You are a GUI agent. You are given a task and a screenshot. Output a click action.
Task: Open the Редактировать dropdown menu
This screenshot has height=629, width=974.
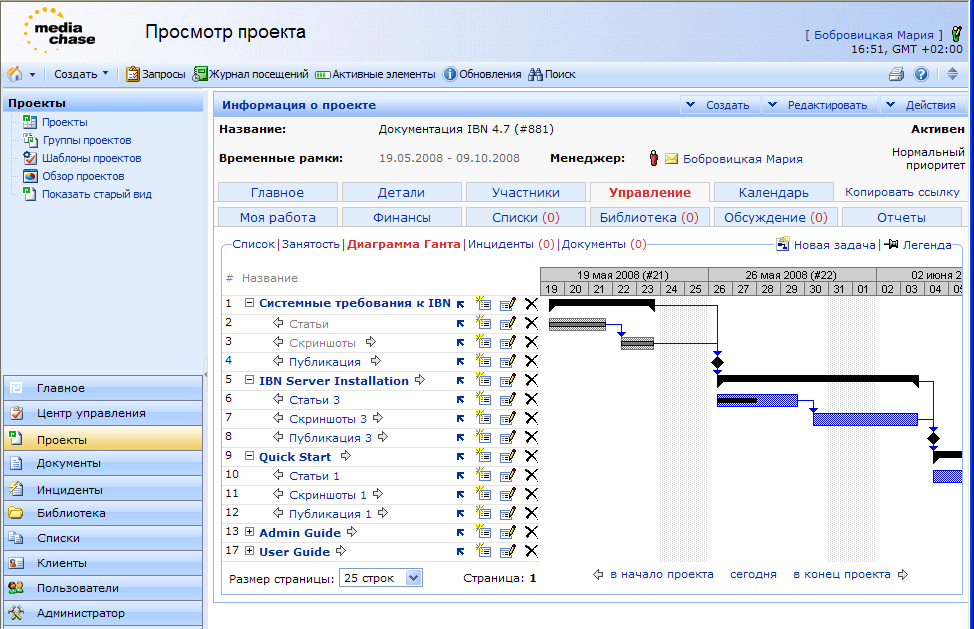point(819,105)
